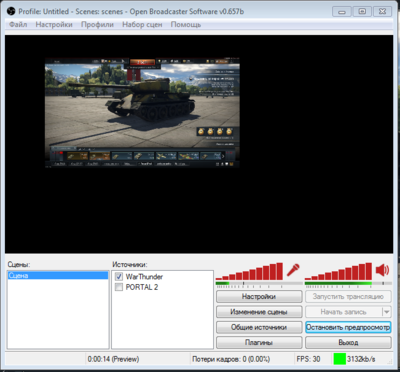Stop preview with Остановить предпросмотр button

[348, 327]
